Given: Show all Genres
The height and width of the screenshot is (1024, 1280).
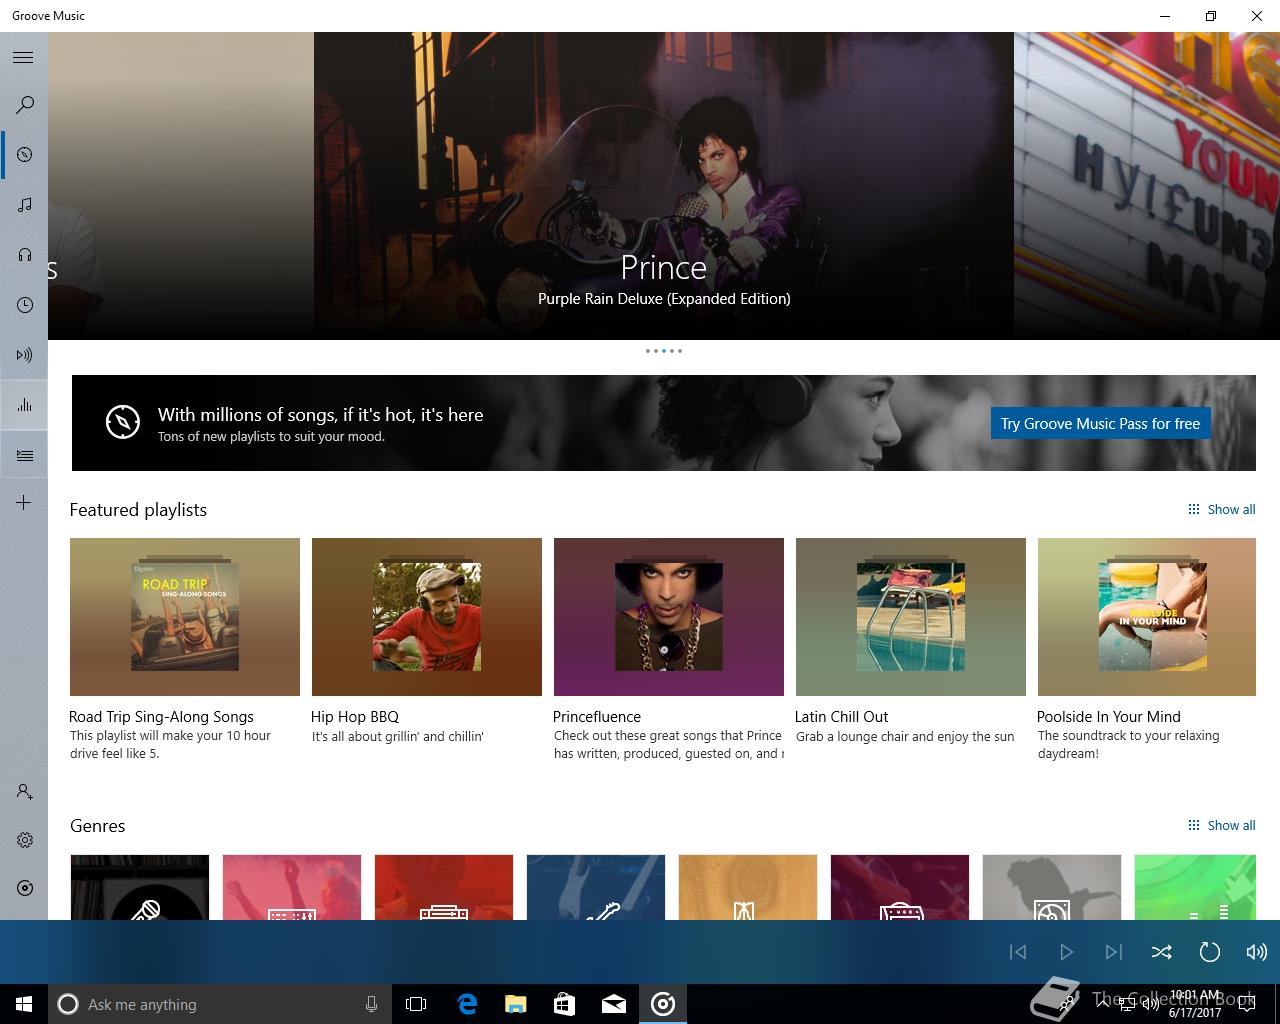Looking at the screenshot, I should point(1221,825).
